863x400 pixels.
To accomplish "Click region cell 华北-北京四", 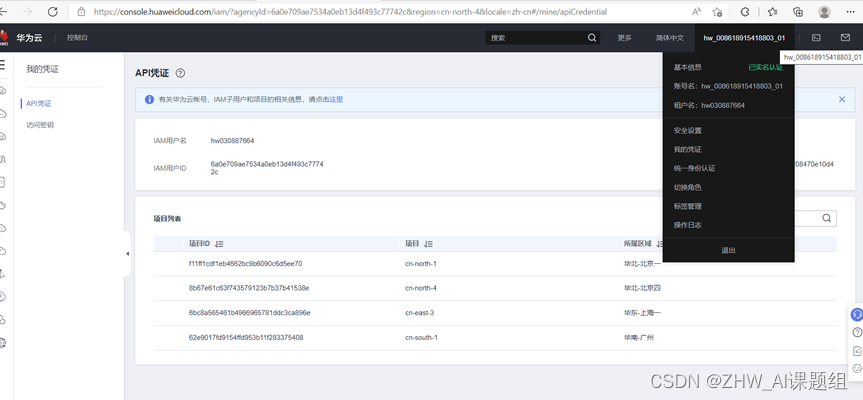I will [x=642, y=288].
